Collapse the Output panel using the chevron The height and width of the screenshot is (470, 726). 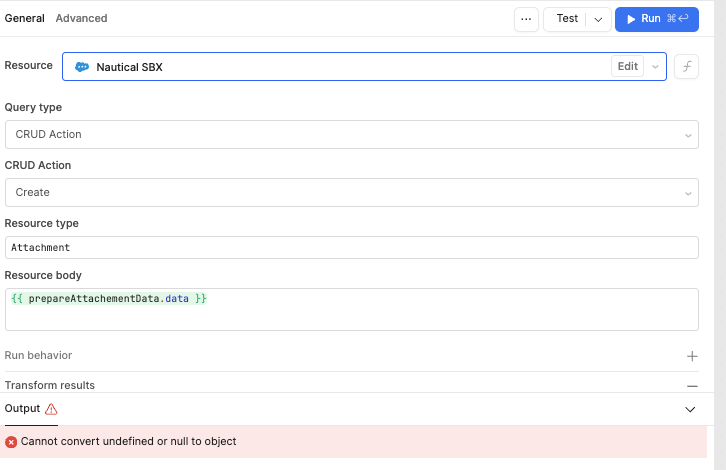pos(689,409)
